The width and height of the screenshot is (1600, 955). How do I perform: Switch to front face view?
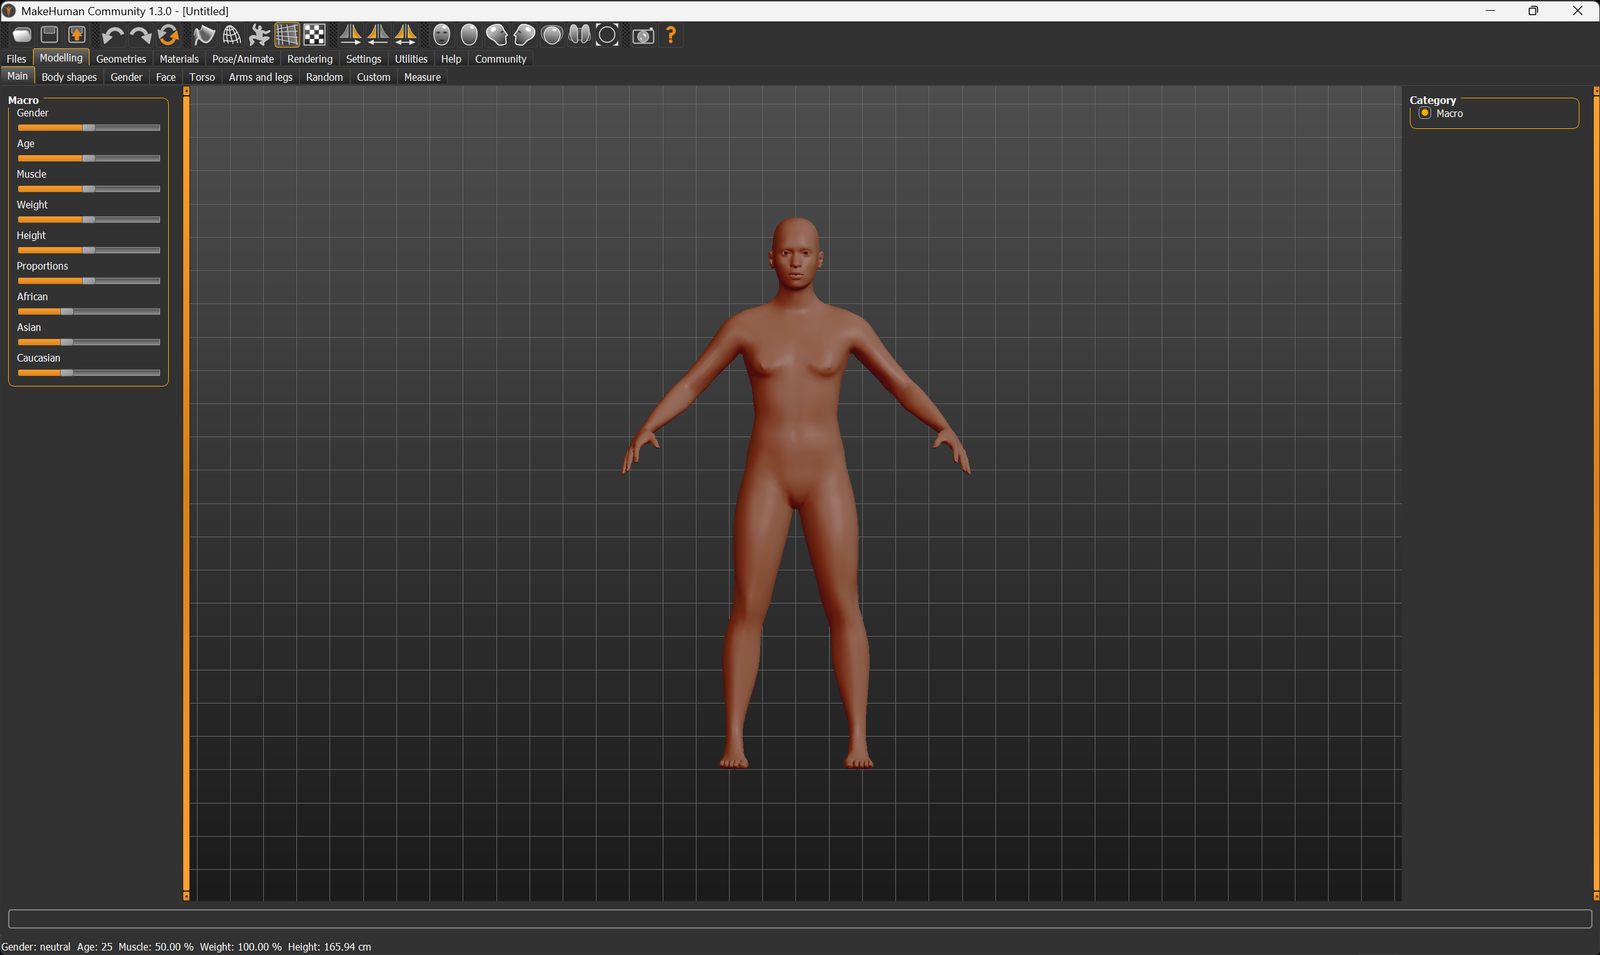(x=441, y=35)
